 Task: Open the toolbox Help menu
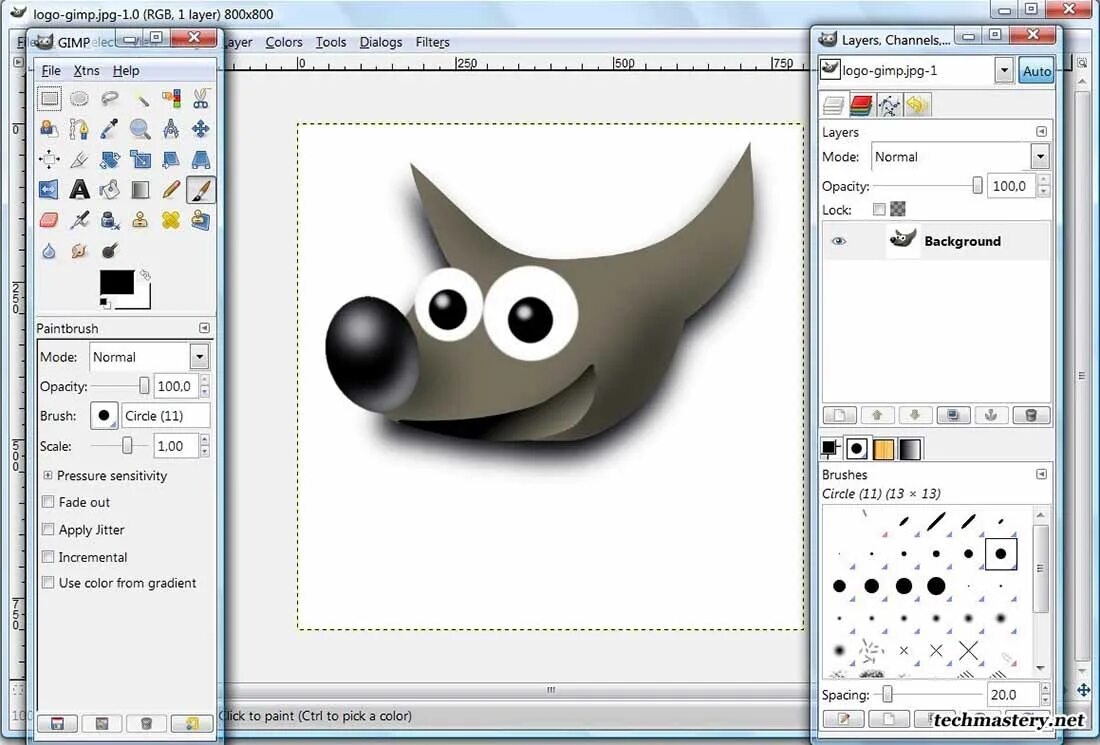pyautogui.click(x=126, y=70)
